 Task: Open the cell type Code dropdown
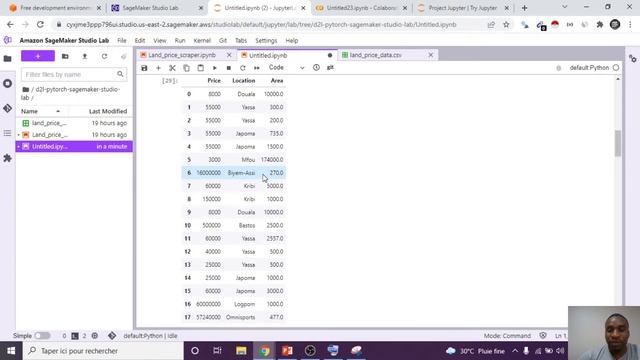[286, 67]
